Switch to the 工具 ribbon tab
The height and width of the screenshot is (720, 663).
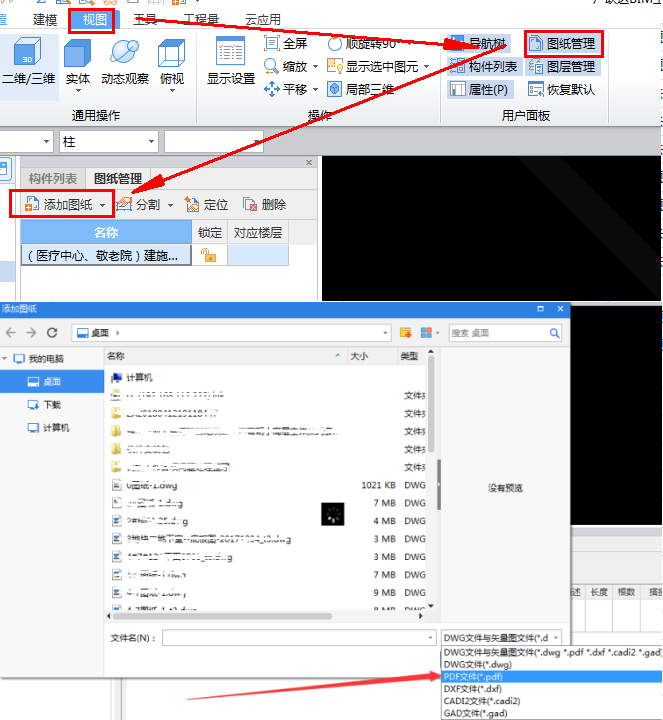tap(145, 20)
